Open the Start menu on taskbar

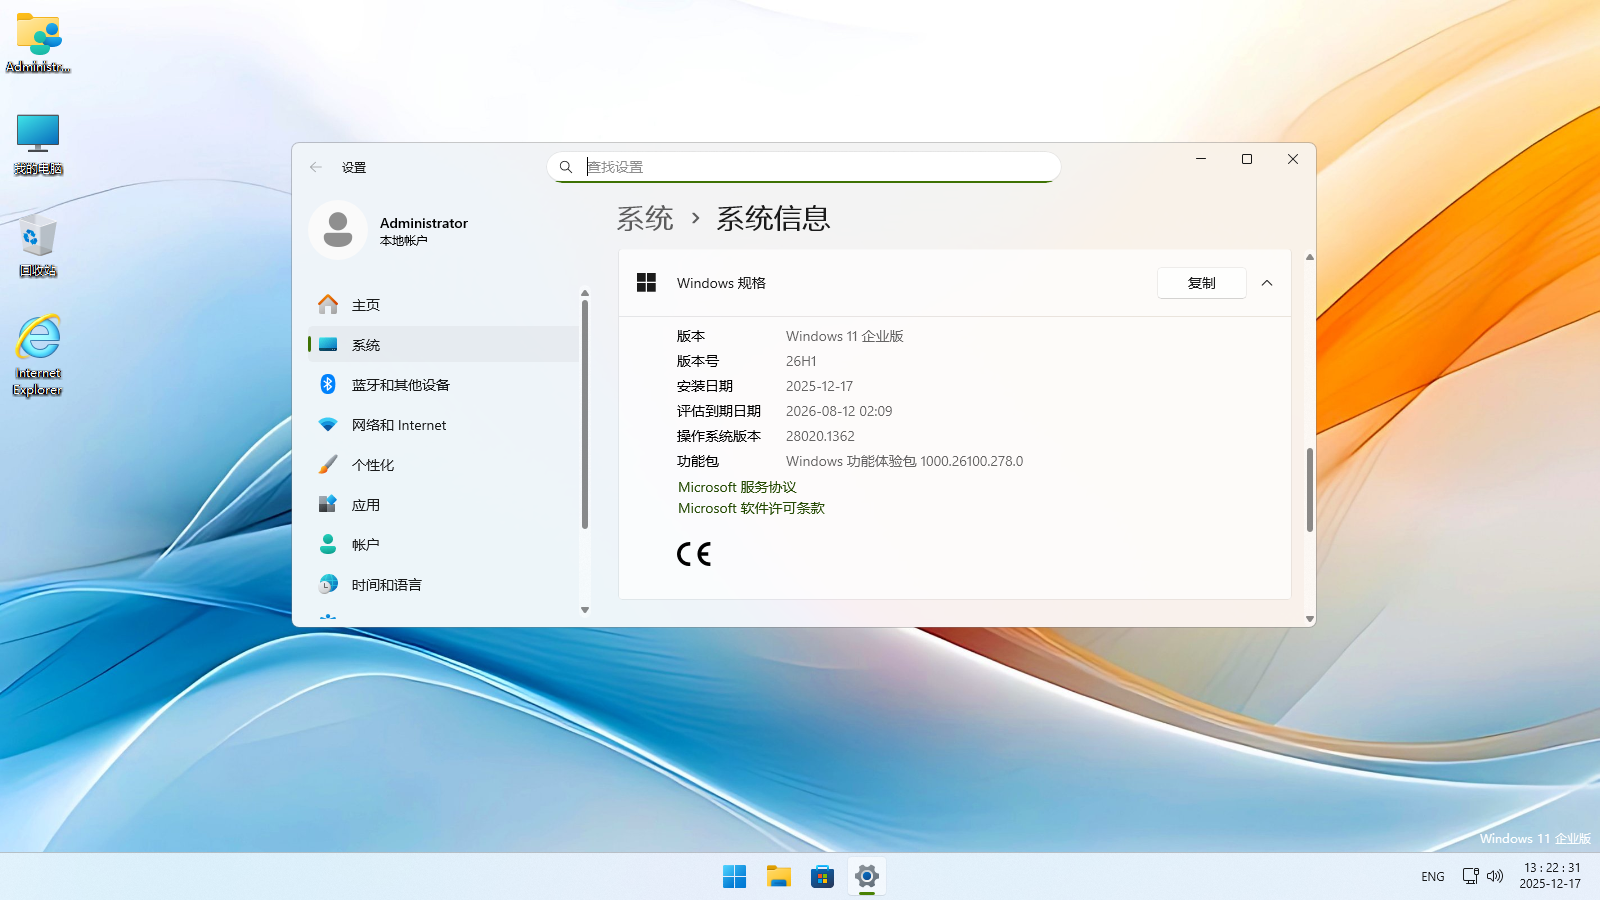click(x=735, y=877)
